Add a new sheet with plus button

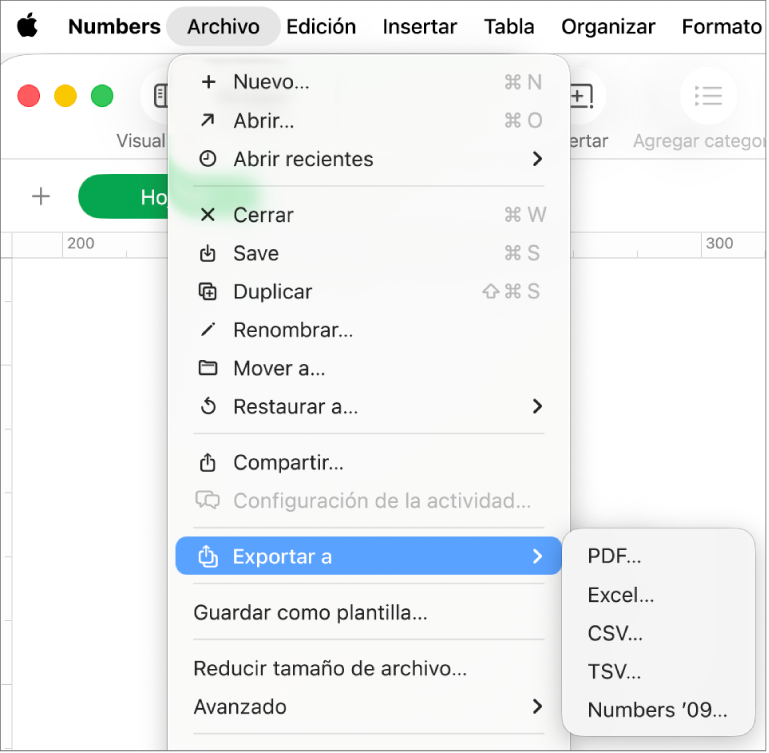(41, 196)
